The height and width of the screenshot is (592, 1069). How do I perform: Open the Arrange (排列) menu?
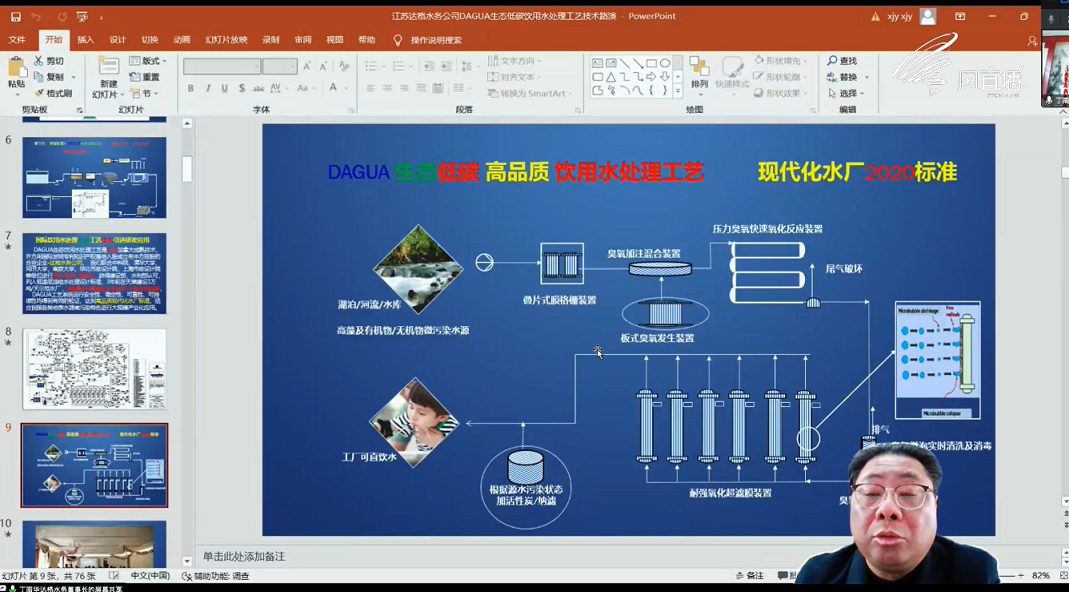pyautogui.click(x=699, y=74)
